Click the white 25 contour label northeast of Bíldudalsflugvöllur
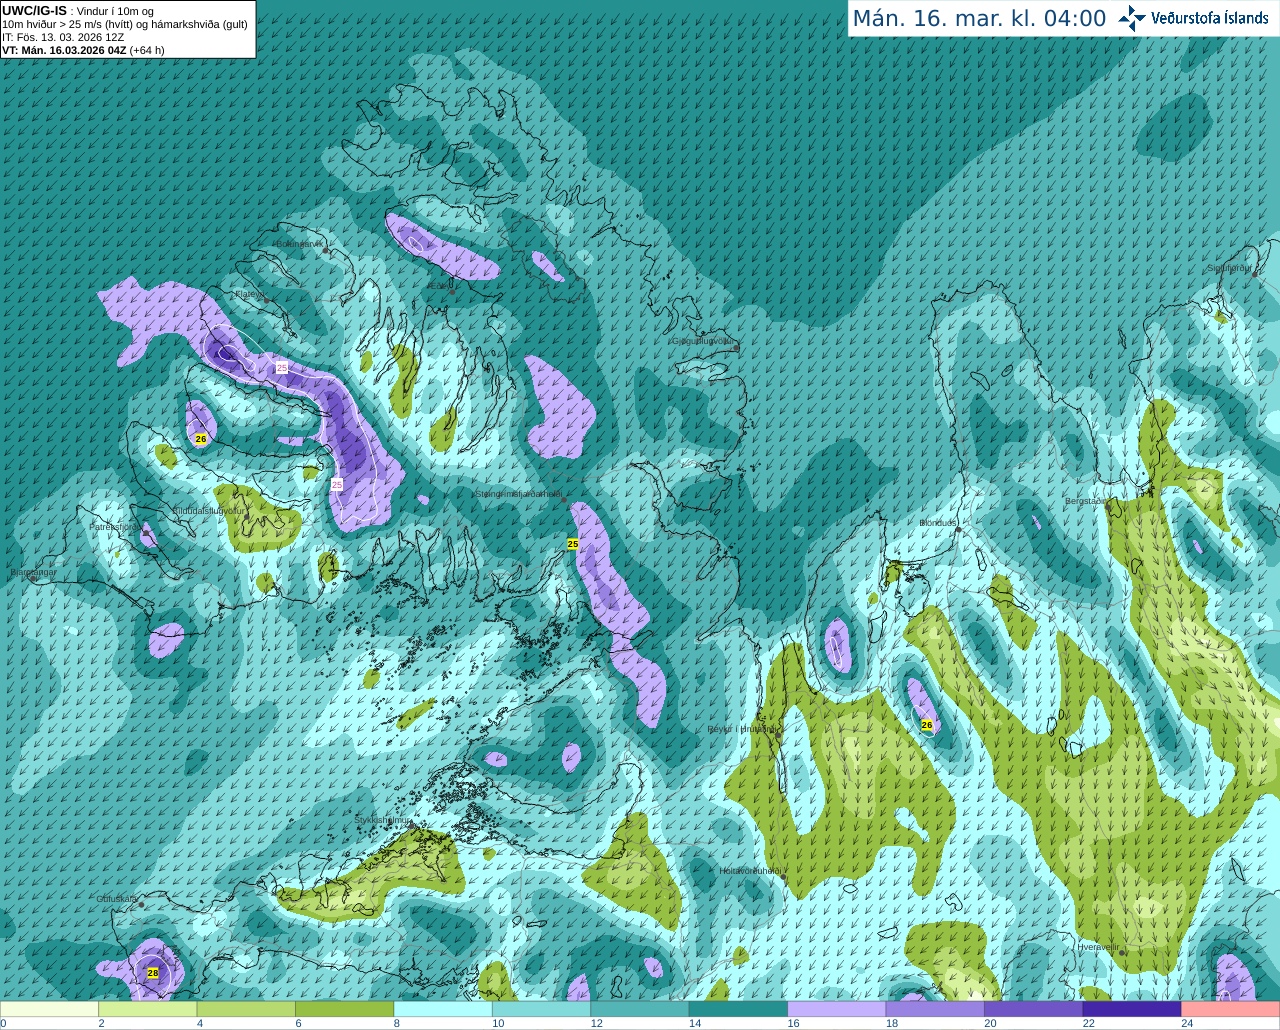 coord(337,484)
